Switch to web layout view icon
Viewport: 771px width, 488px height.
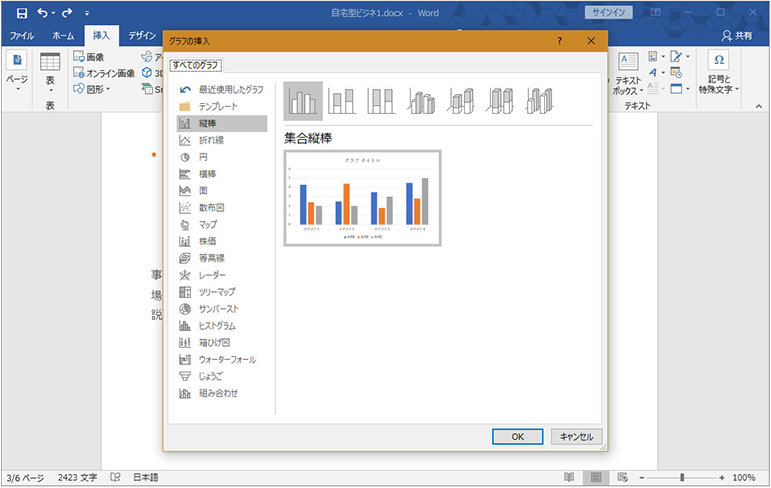tap(623, 477)
